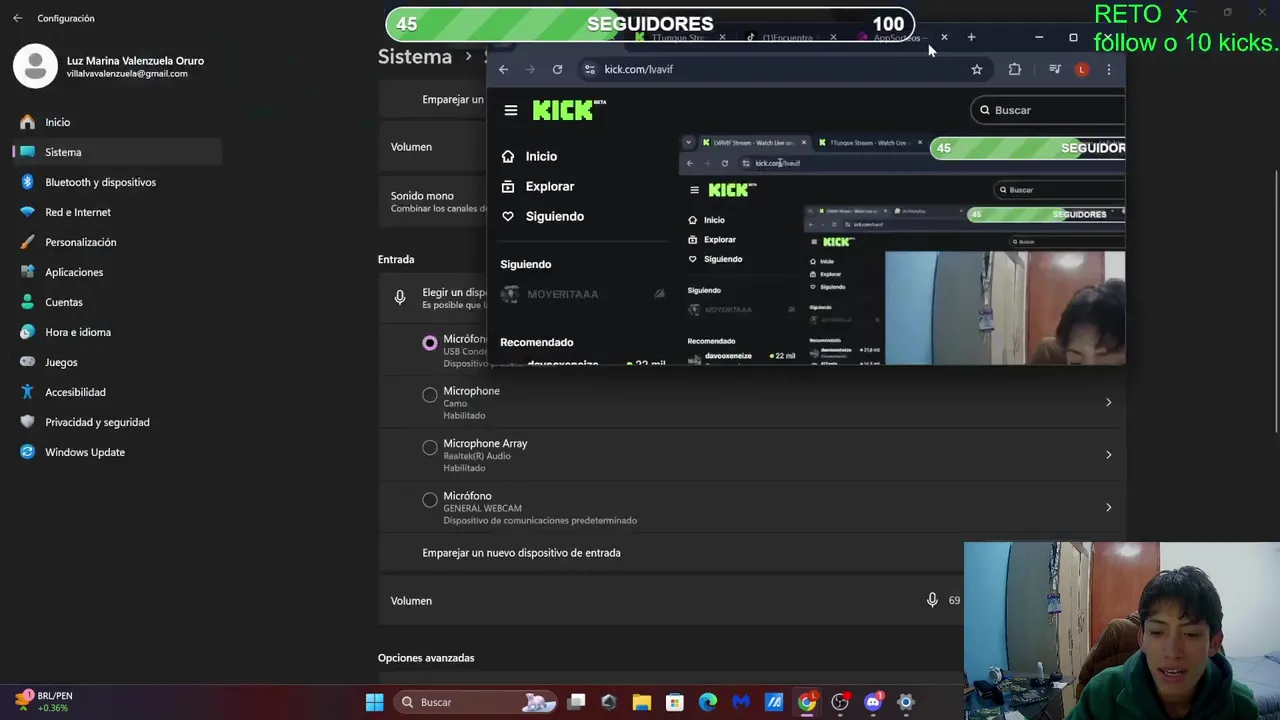
Task: Open the Chrome profile L avatar
Action: click(x=1082, y=69)
